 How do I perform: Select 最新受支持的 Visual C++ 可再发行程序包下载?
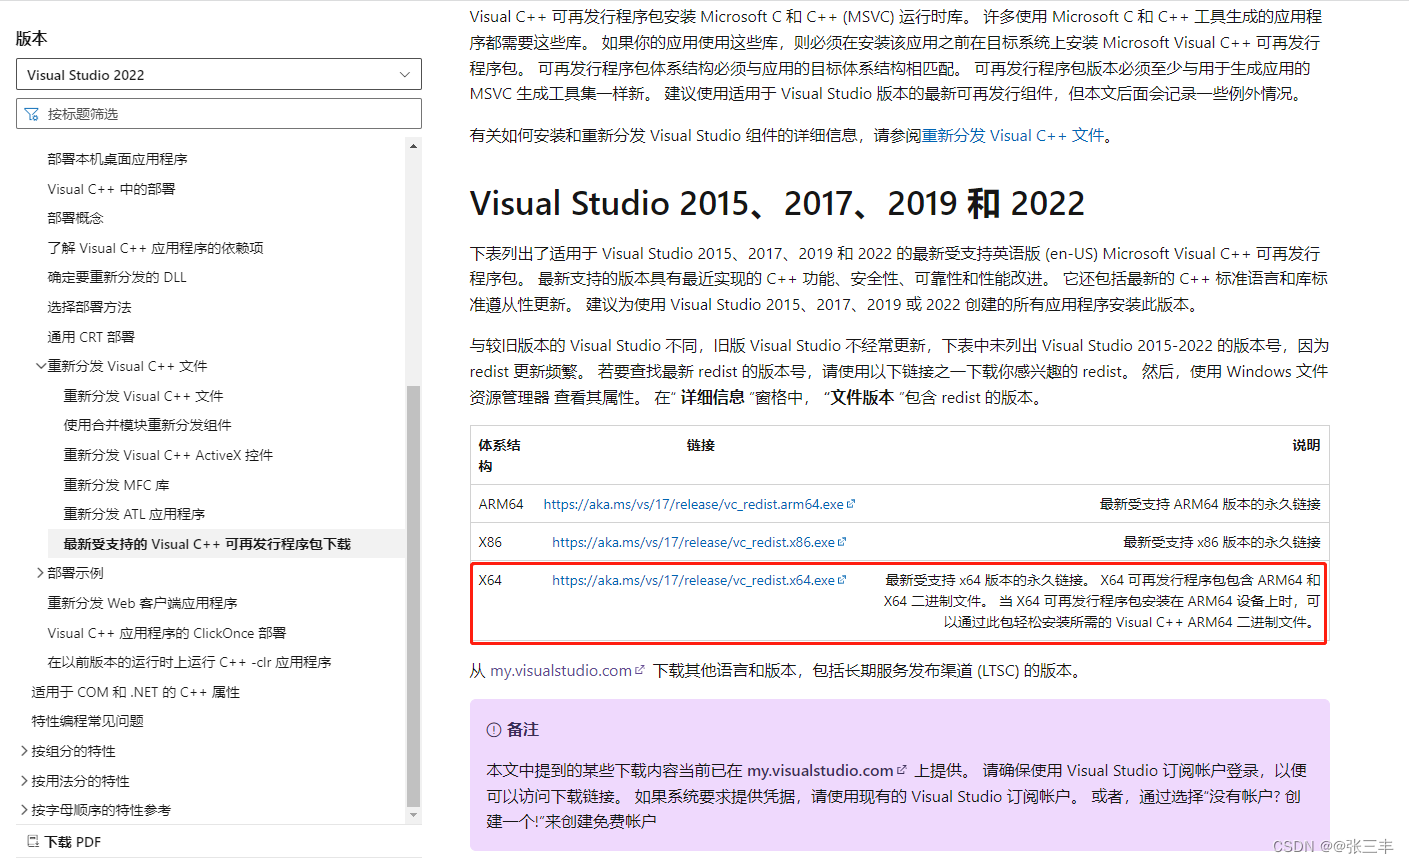coord(207,544)
